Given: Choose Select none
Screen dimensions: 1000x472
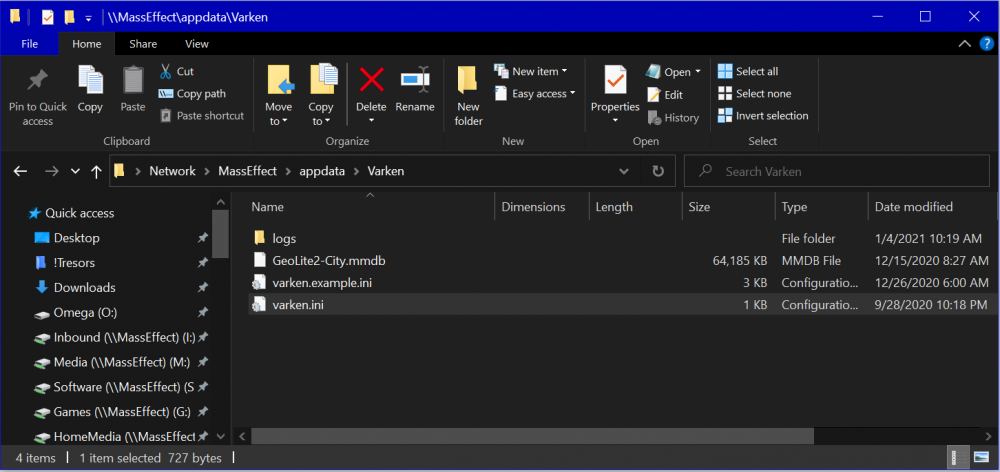Looking at the screenshot, I should (754, 94).
